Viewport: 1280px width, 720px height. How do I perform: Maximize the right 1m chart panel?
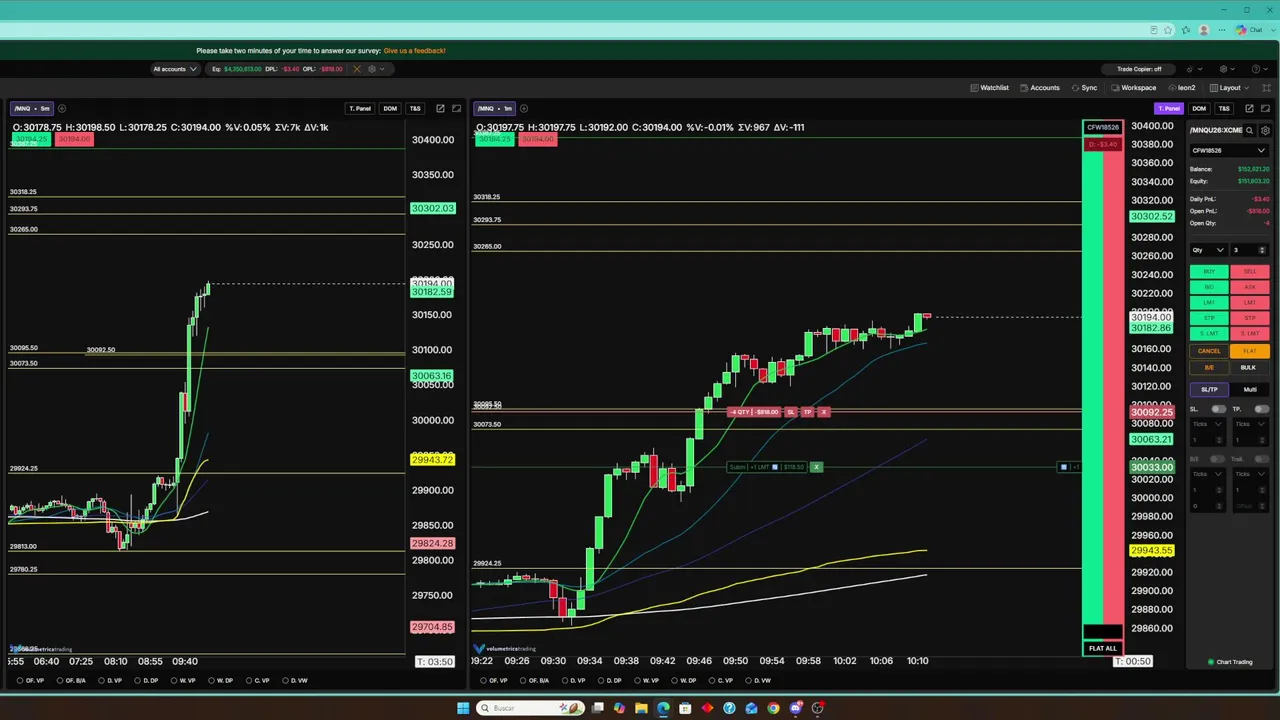coord(1265,108)
